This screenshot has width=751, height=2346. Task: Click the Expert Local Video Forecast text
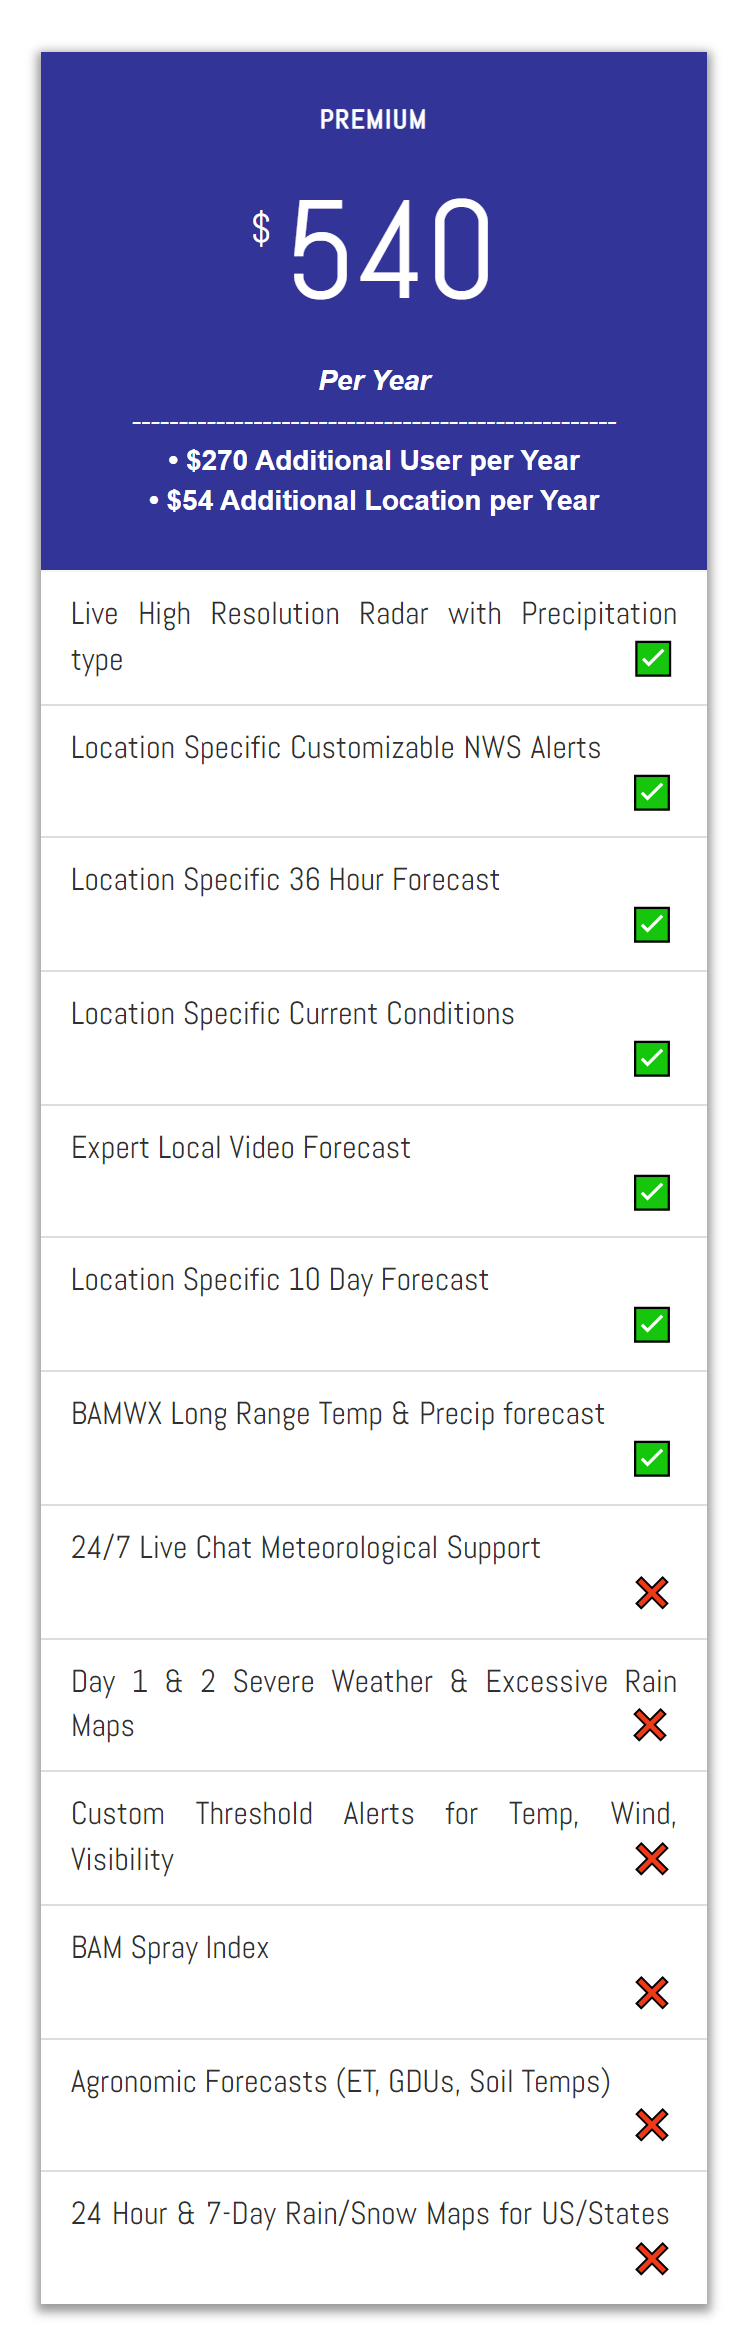coord(241,1148)
